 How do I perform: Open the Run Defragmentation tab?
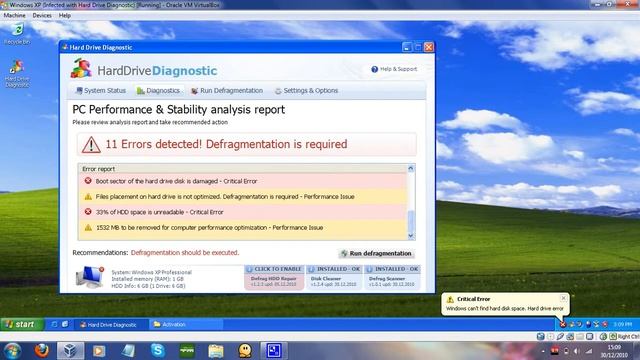click(x=227, y=91)
